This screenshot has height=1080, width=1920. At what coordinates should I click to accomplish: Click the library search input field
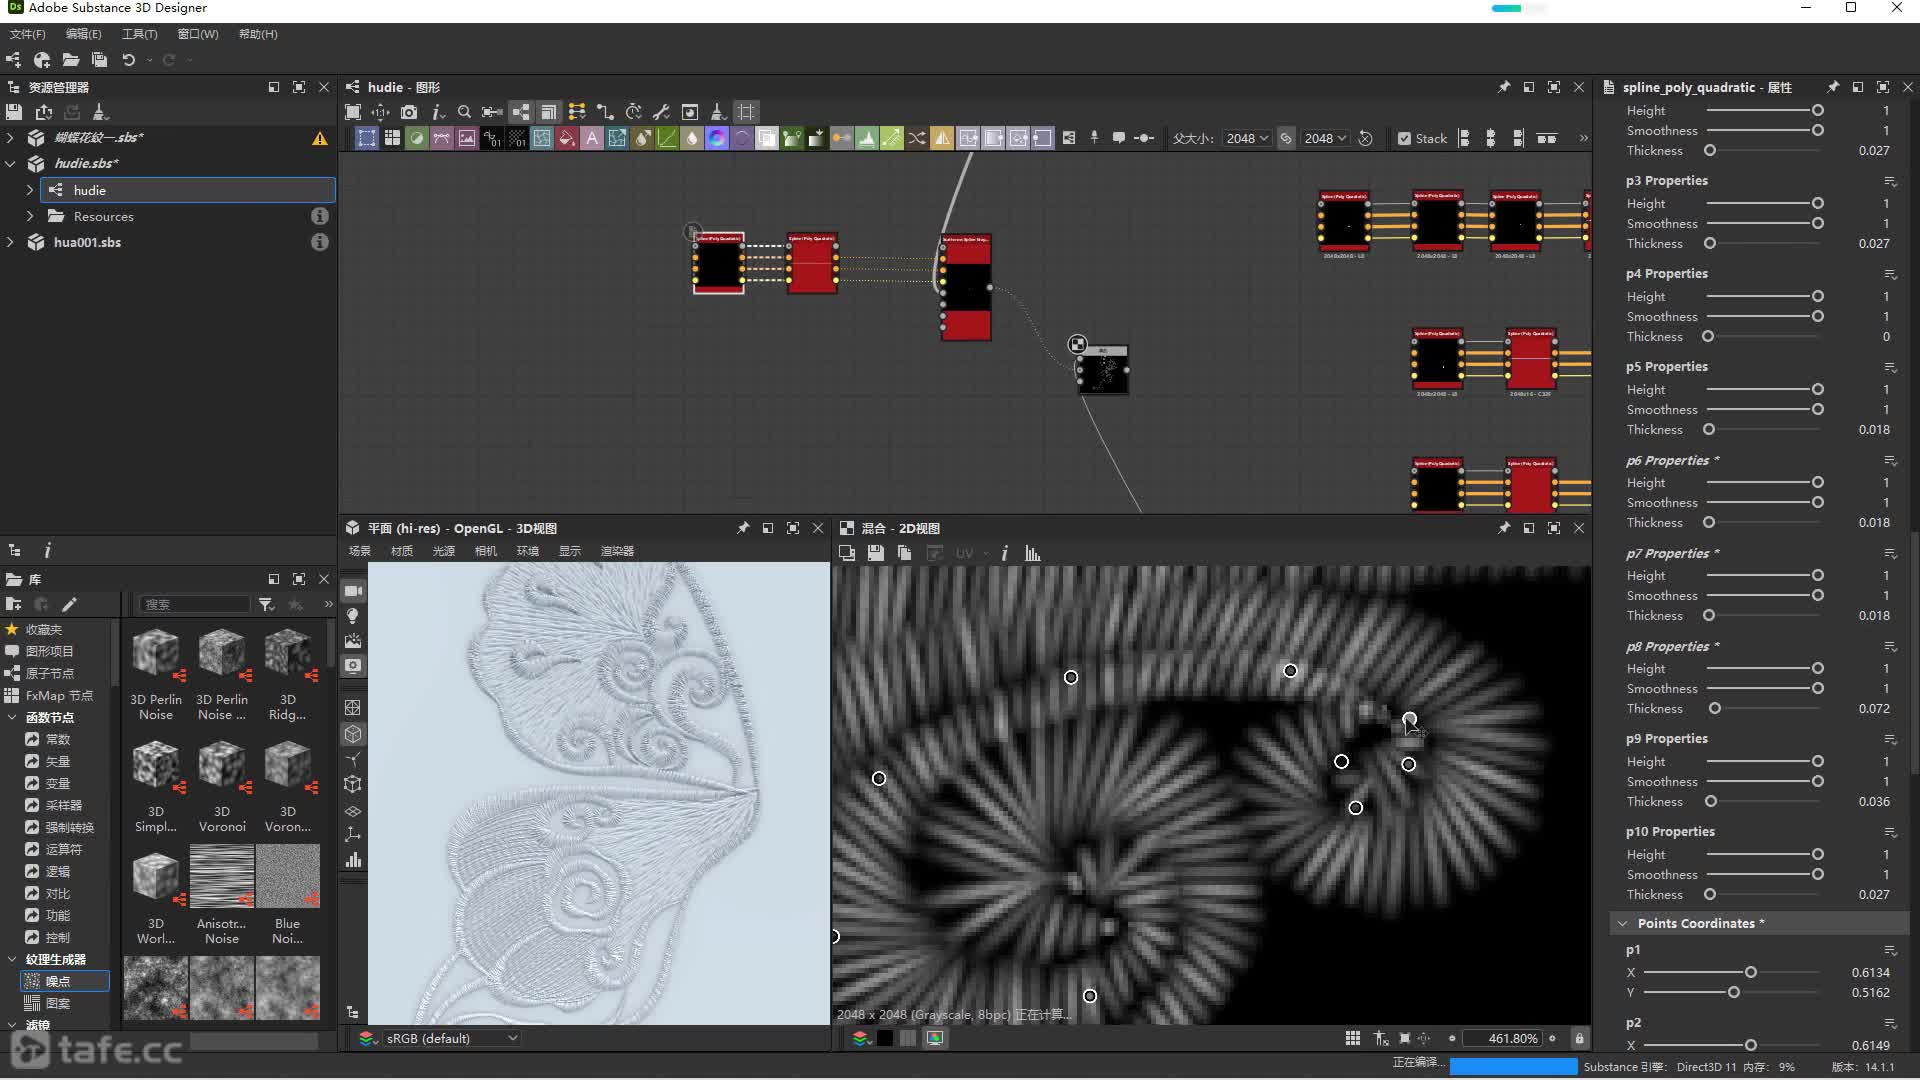point(194,604)
